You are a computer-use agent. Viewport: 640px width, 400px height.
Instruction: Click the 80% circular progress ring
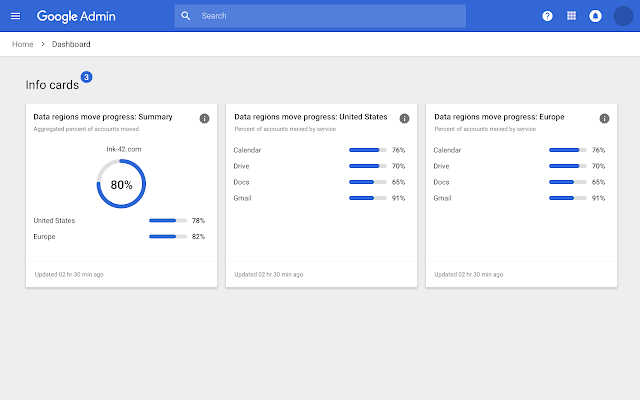(121, 184)
